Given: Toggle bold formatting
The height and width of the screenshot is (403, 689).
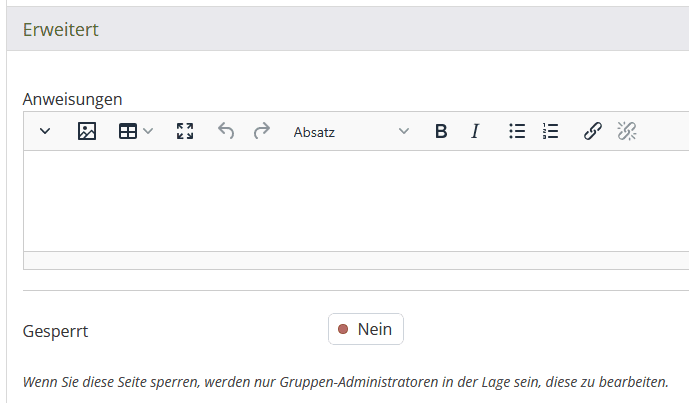Looking at the screenshot, I should coord(441,131).
